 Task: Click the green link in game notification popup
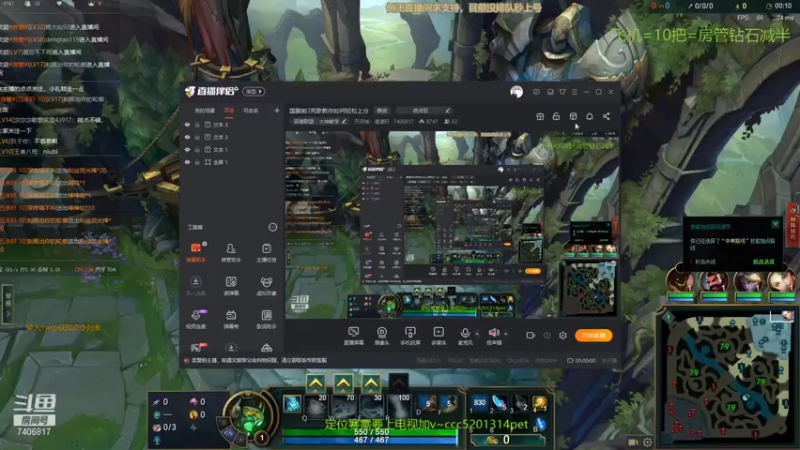[x=764, y=262]
